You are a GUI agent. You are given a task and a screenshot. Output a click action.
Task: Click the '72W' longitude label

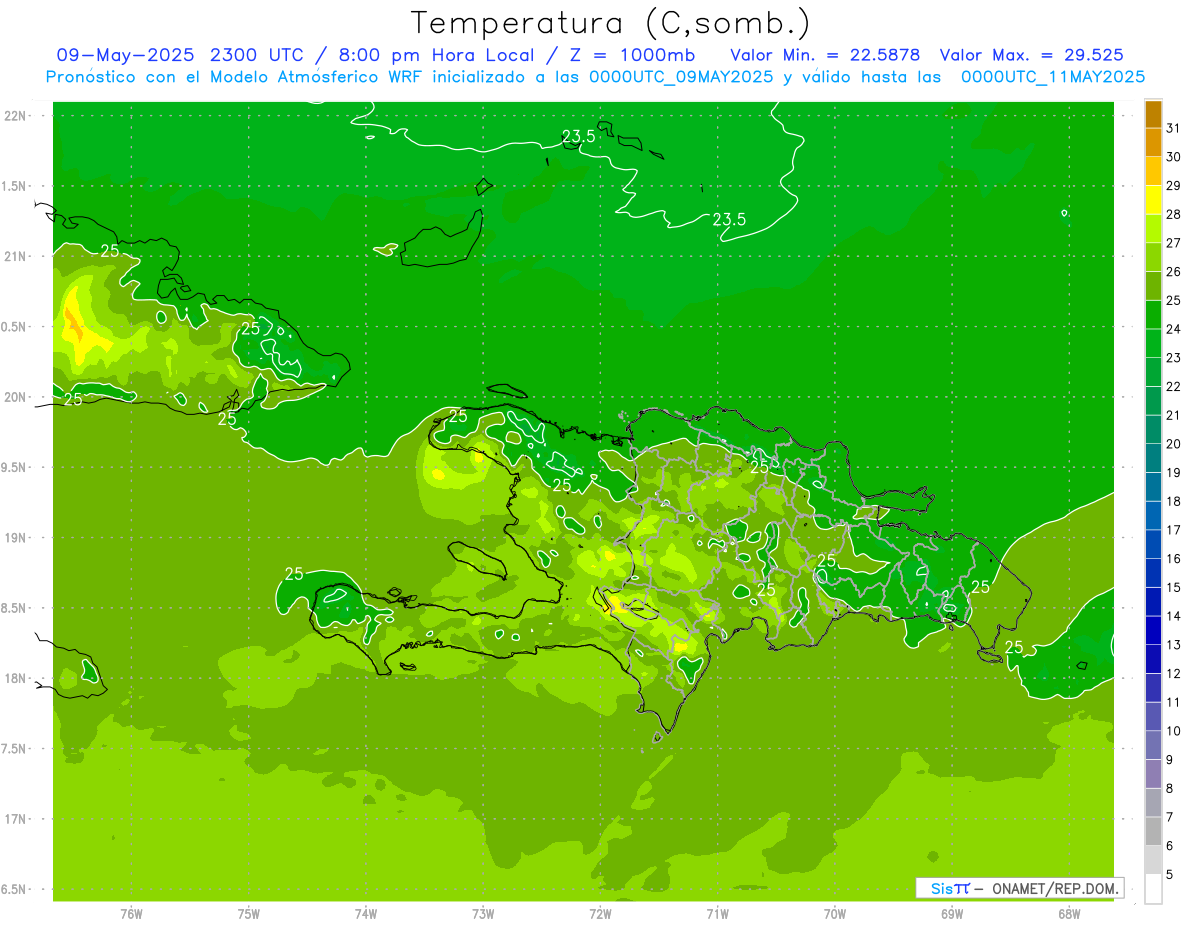(x=600, y=914)
